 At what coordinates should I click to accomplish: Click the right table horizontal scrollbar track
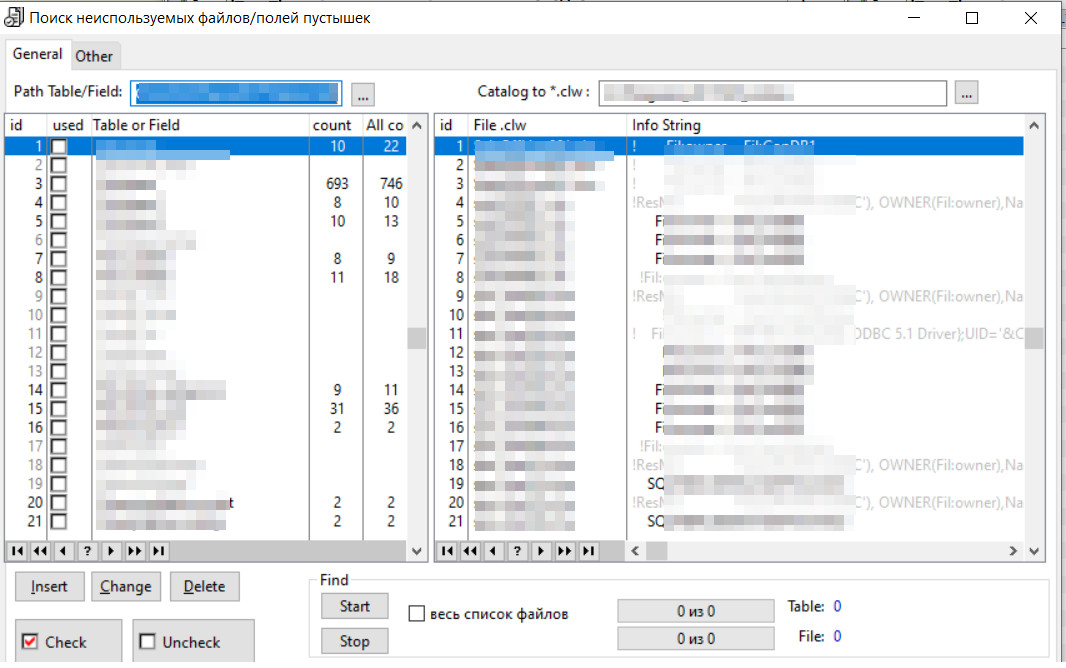tap(830, 551)
